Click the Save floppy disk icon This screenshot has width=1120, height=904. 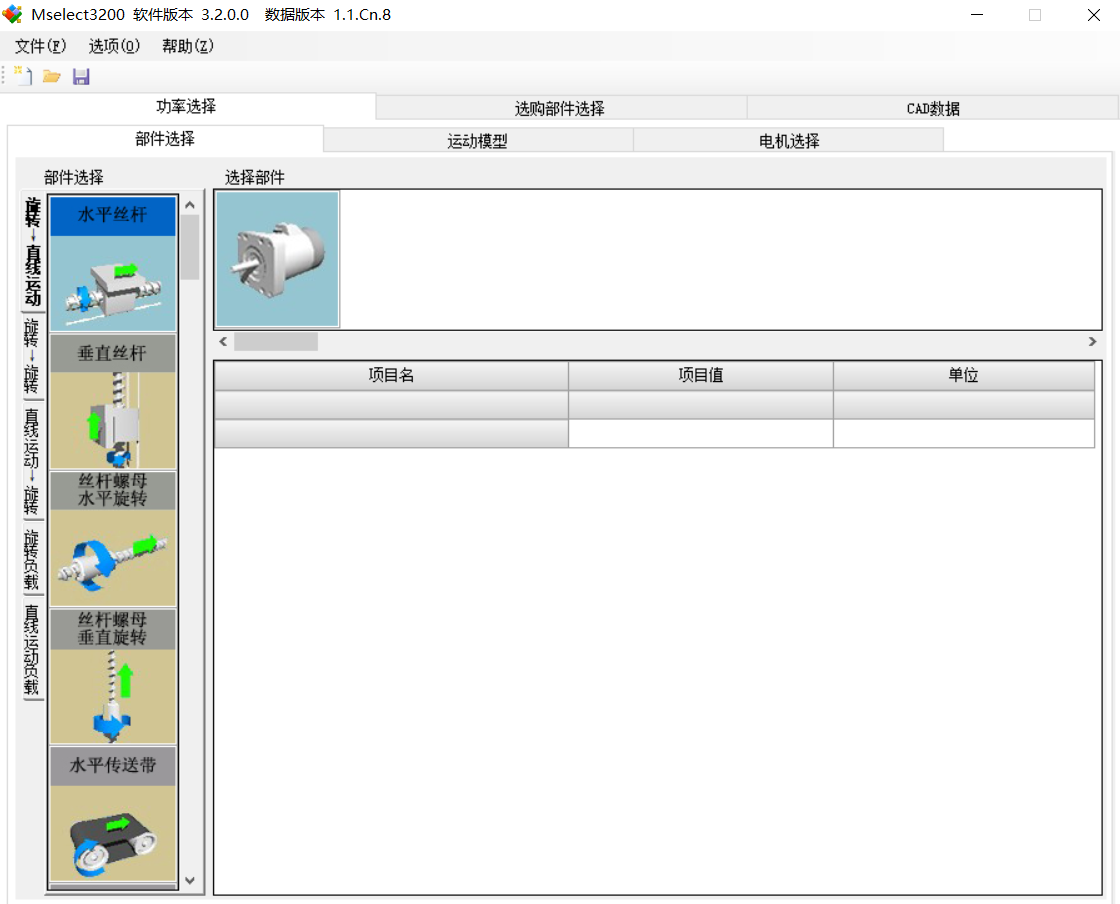click(x=81, y=76)
